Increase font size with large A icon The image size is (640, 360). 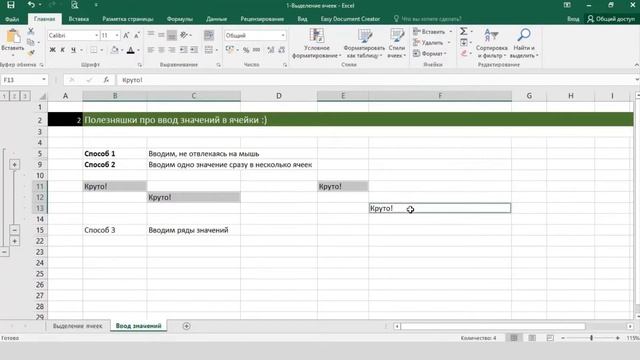tap(126, 36)
